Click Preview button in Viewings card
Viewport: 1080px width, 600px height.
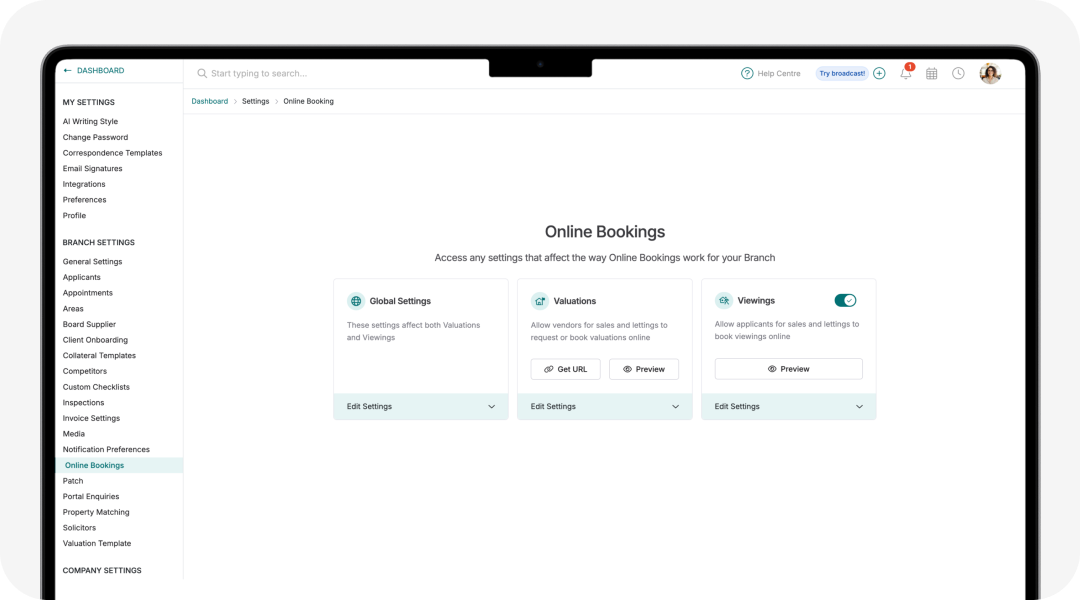pyautogui.click(x=789, y=369)
